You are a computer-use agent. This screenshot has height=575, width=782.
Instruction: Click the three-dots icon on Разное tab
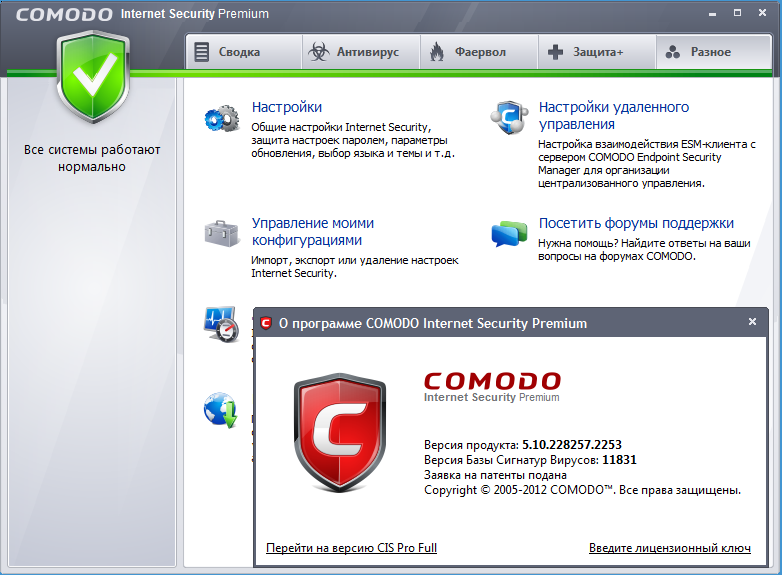673,52
